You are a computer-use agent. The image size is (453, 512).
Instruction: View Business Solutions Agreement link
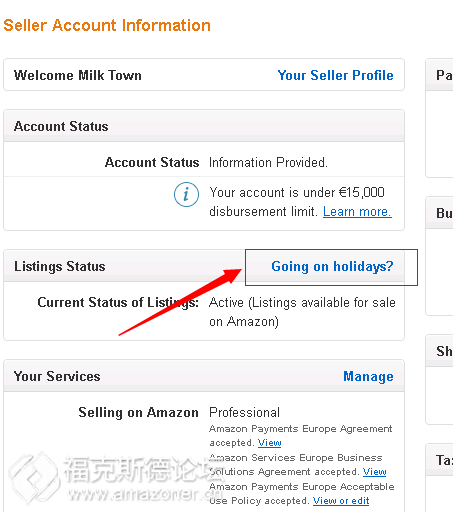[375, 472]
